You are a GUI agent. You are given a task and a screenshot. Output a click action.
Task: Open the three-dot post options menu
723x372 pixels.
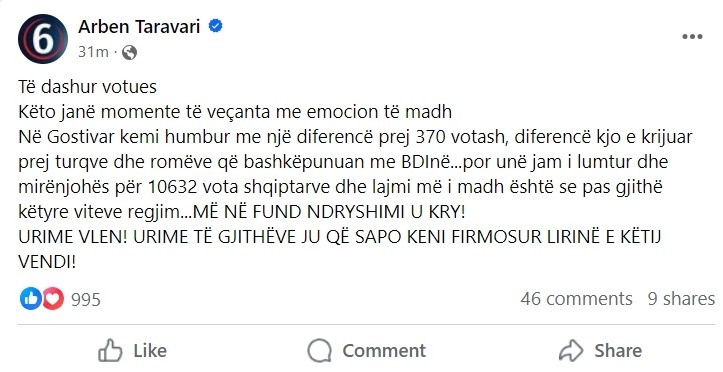pyautogui.click(x=692, y=36)
